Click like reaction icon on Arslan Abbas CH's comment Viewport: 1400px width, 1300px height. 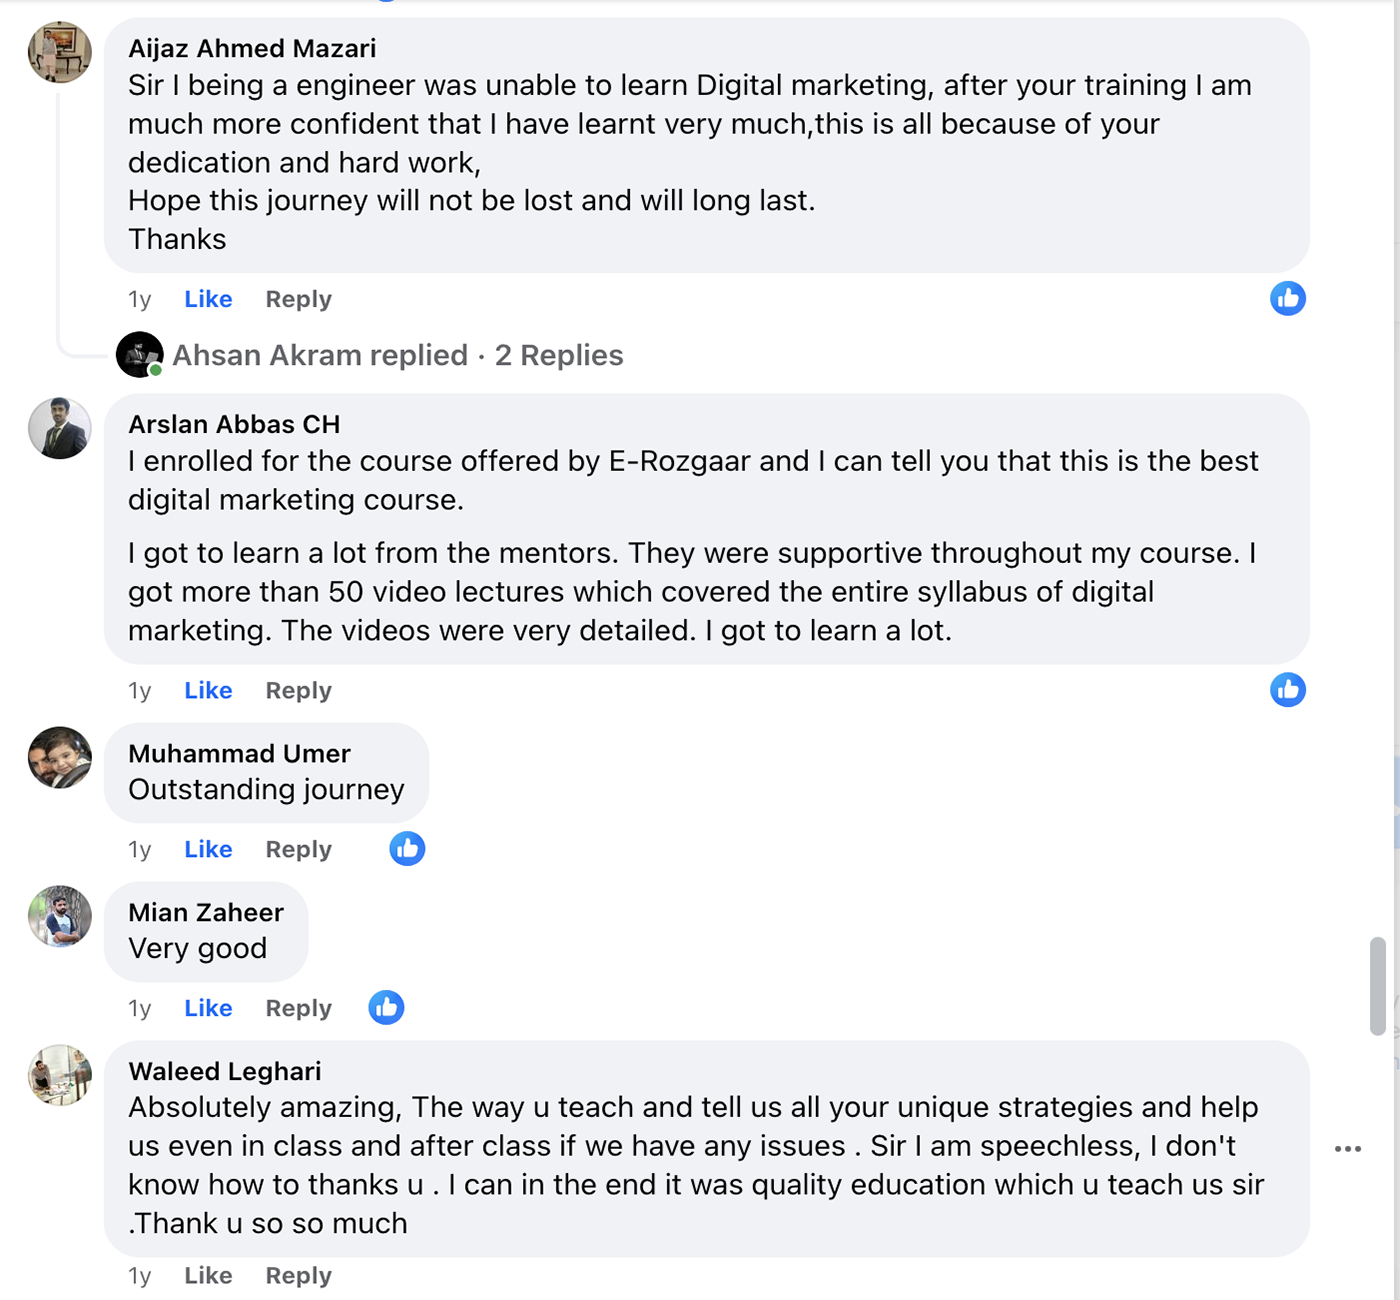click(x=1287, y=689)
